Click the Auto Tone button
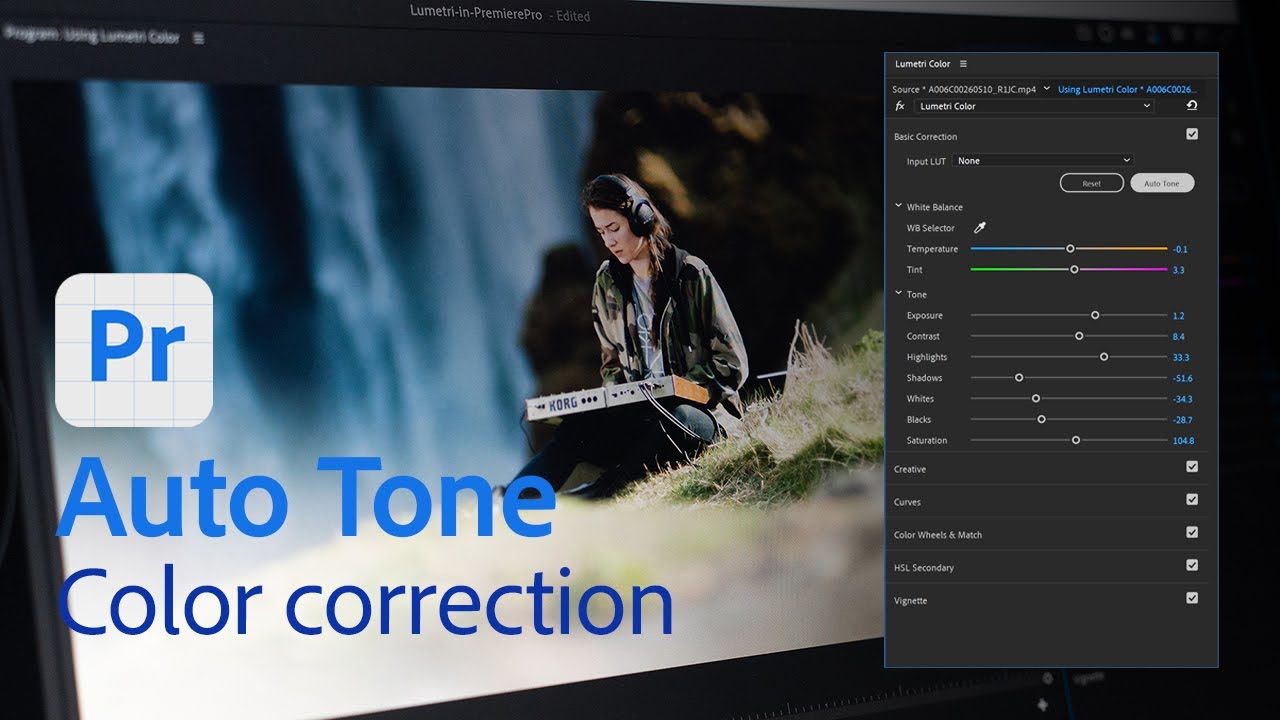The image size is (1280, 720). tap(1162, 184)
